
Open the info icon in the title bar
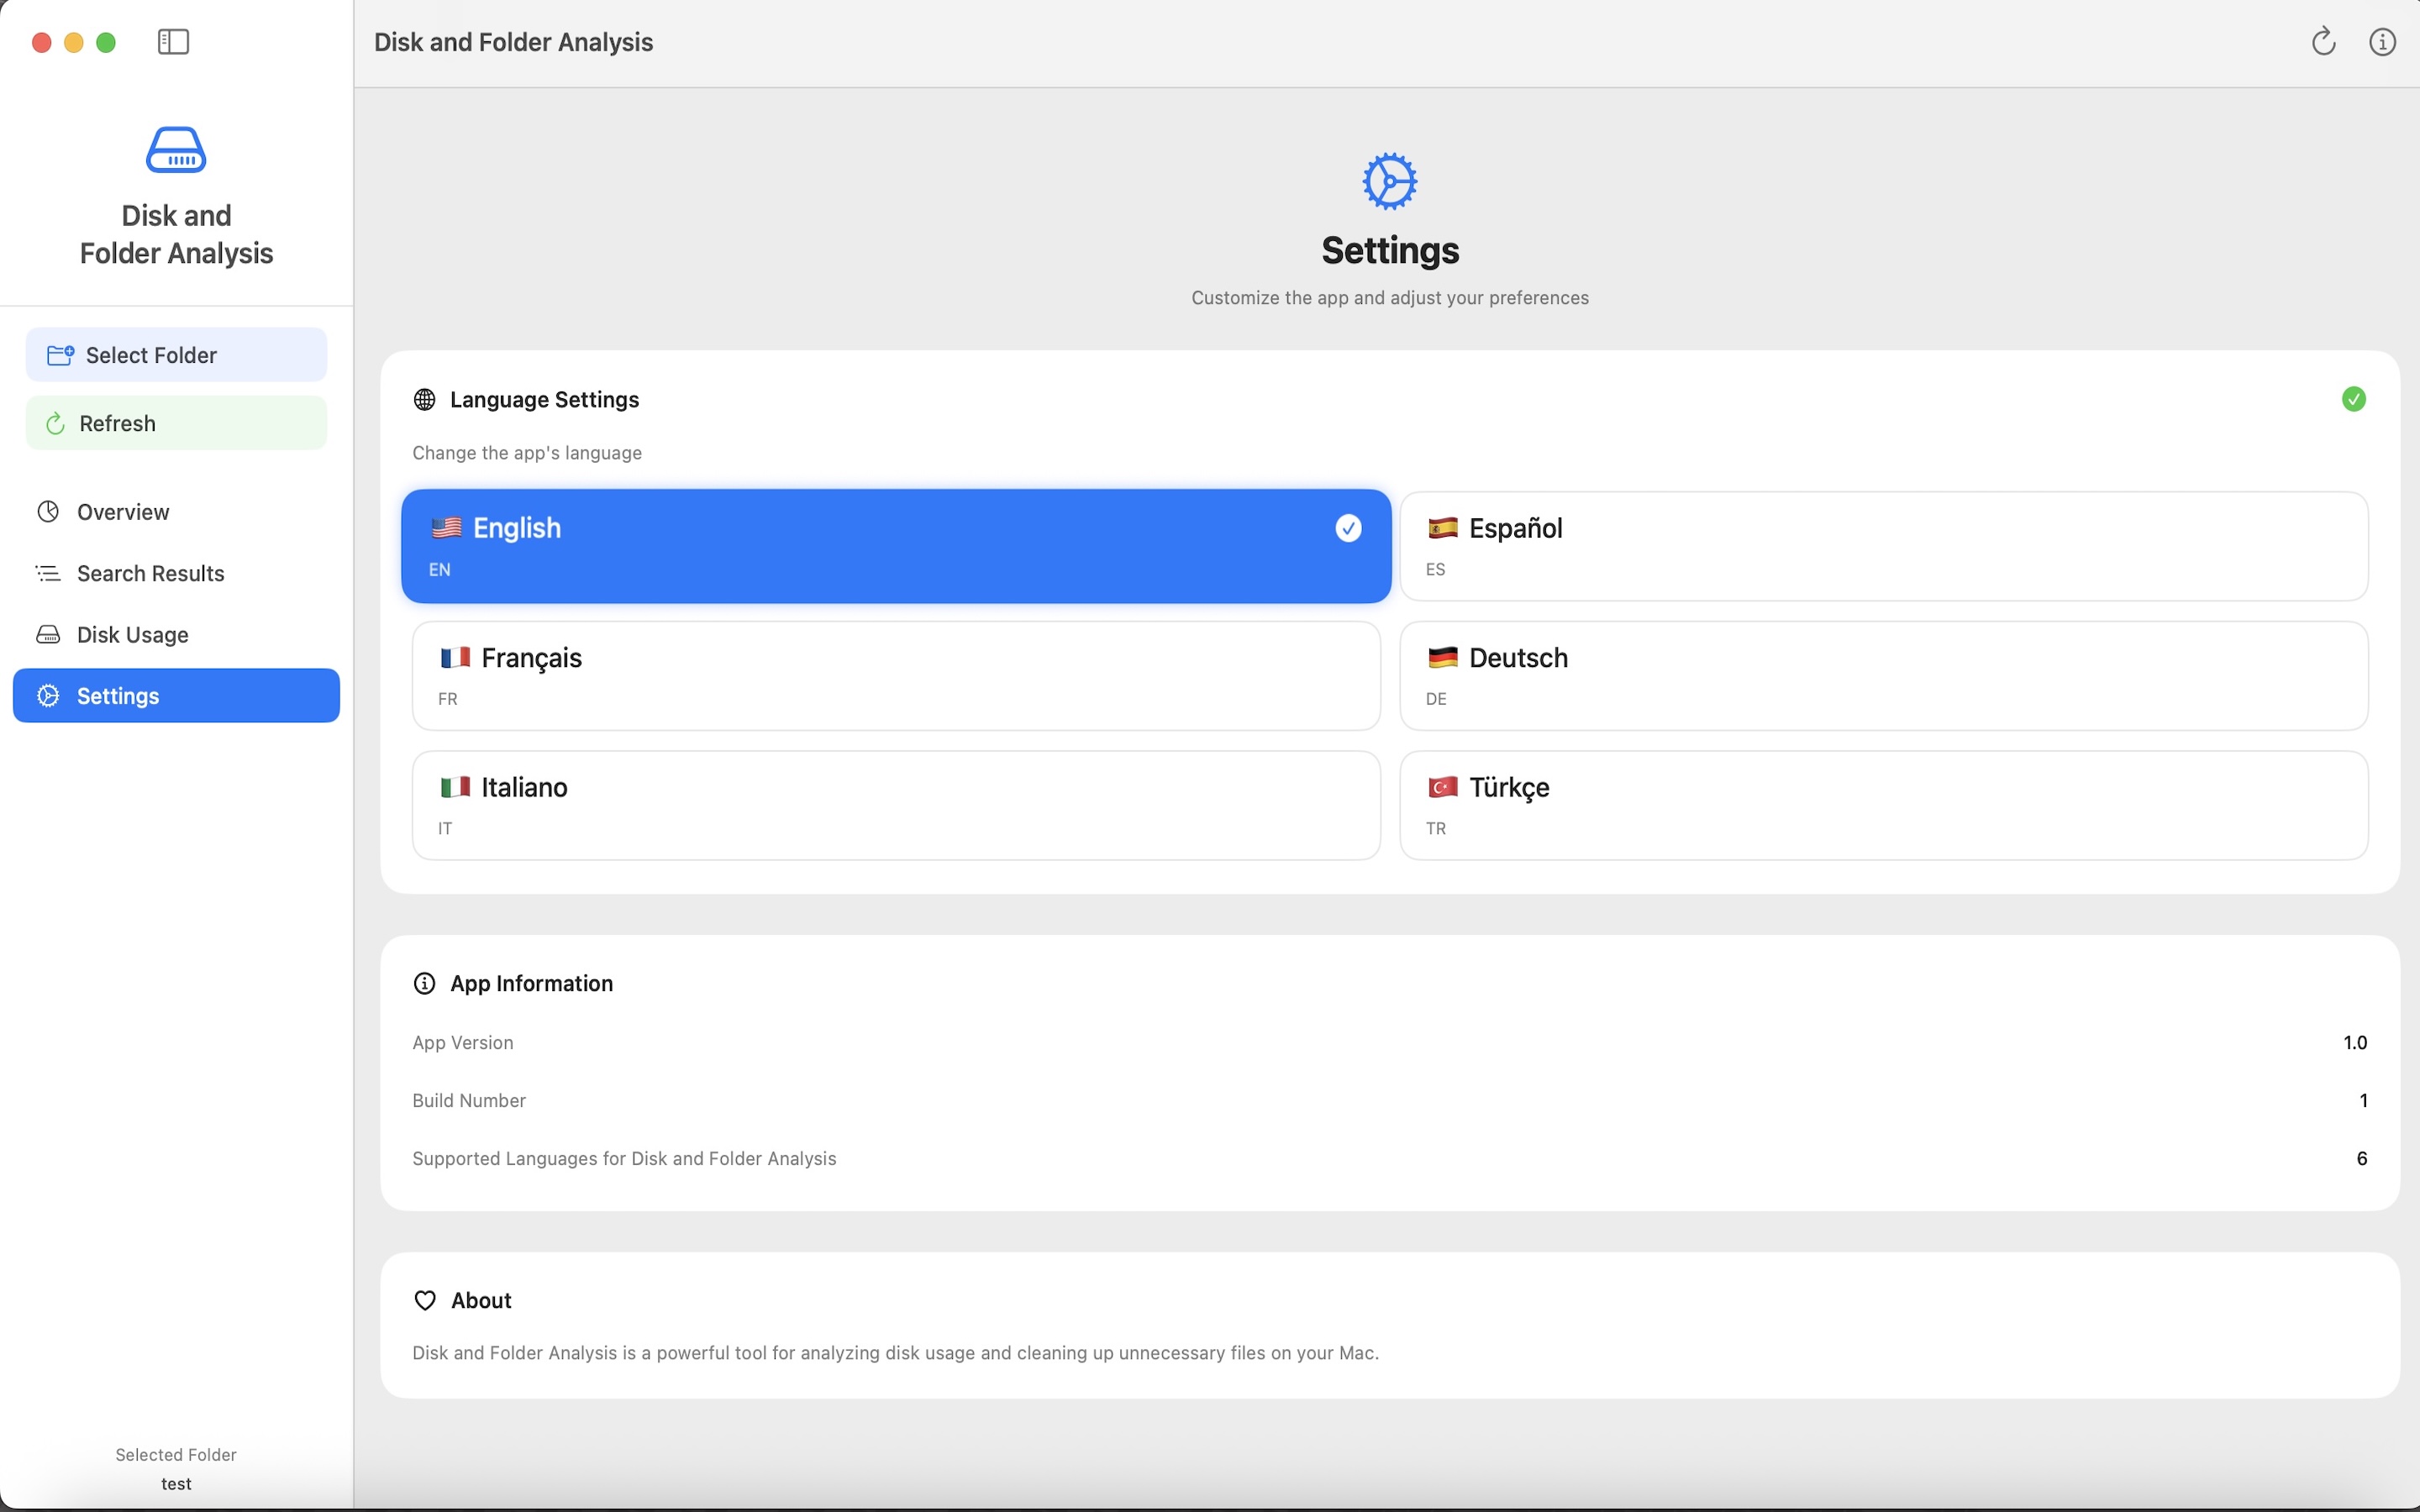tap(2382, 42)
